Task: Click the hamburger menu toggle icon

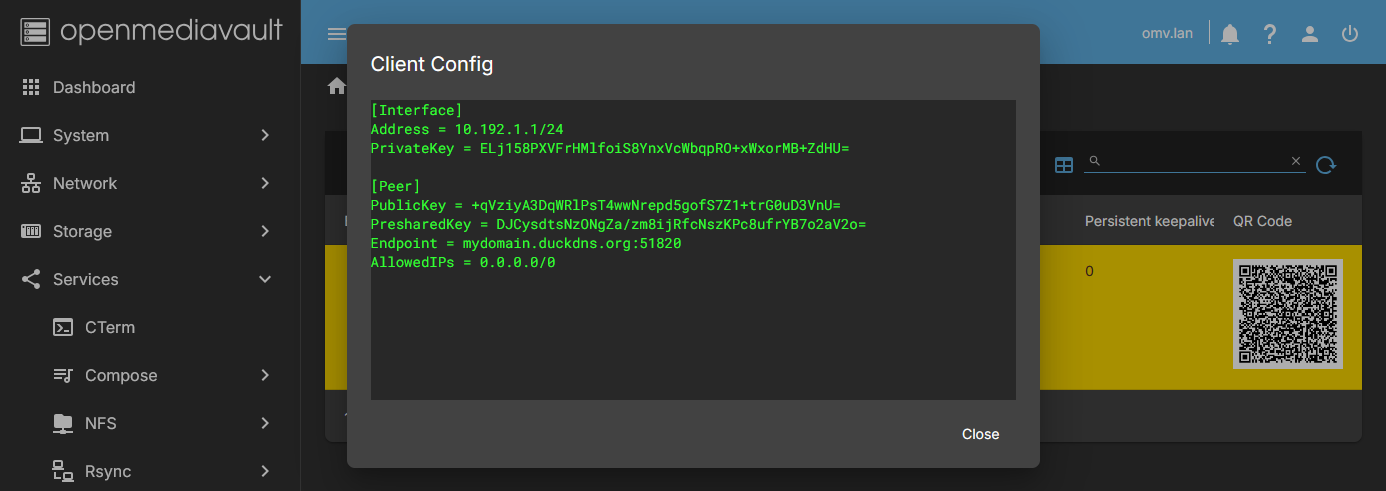Action: [336, 34]
